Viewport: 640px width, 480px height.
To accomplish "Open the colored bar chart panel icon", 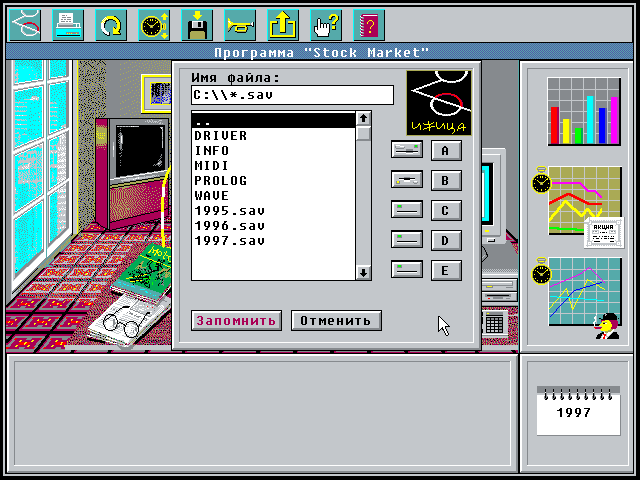I will coord(584,111).
